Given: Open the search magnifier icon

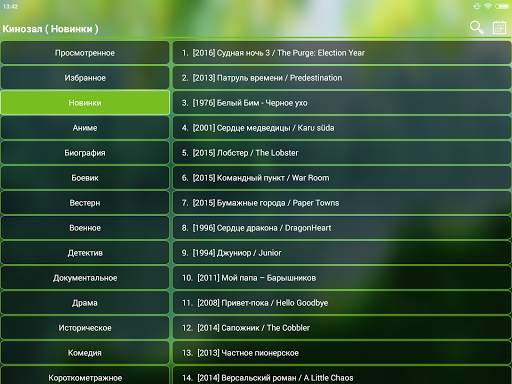Looking at the screenshot, I should point(477,27).
